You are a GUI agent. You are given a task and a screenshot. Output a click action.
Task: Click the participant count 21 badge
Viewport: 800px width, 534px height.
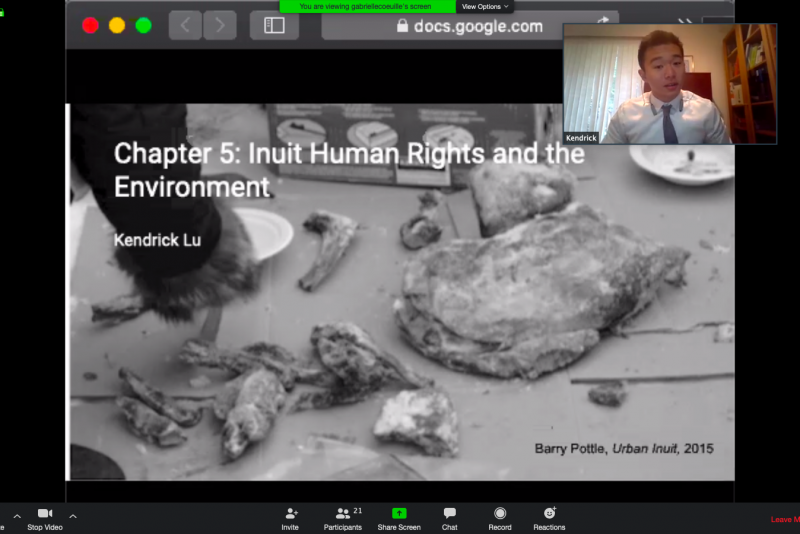click(358, 511)
